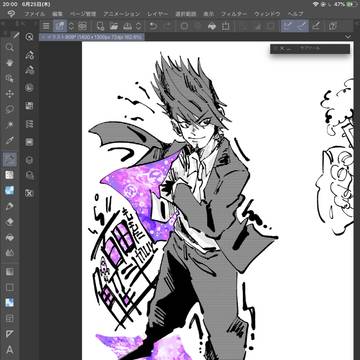Select the Move layer tool

[x=10, y=94]
